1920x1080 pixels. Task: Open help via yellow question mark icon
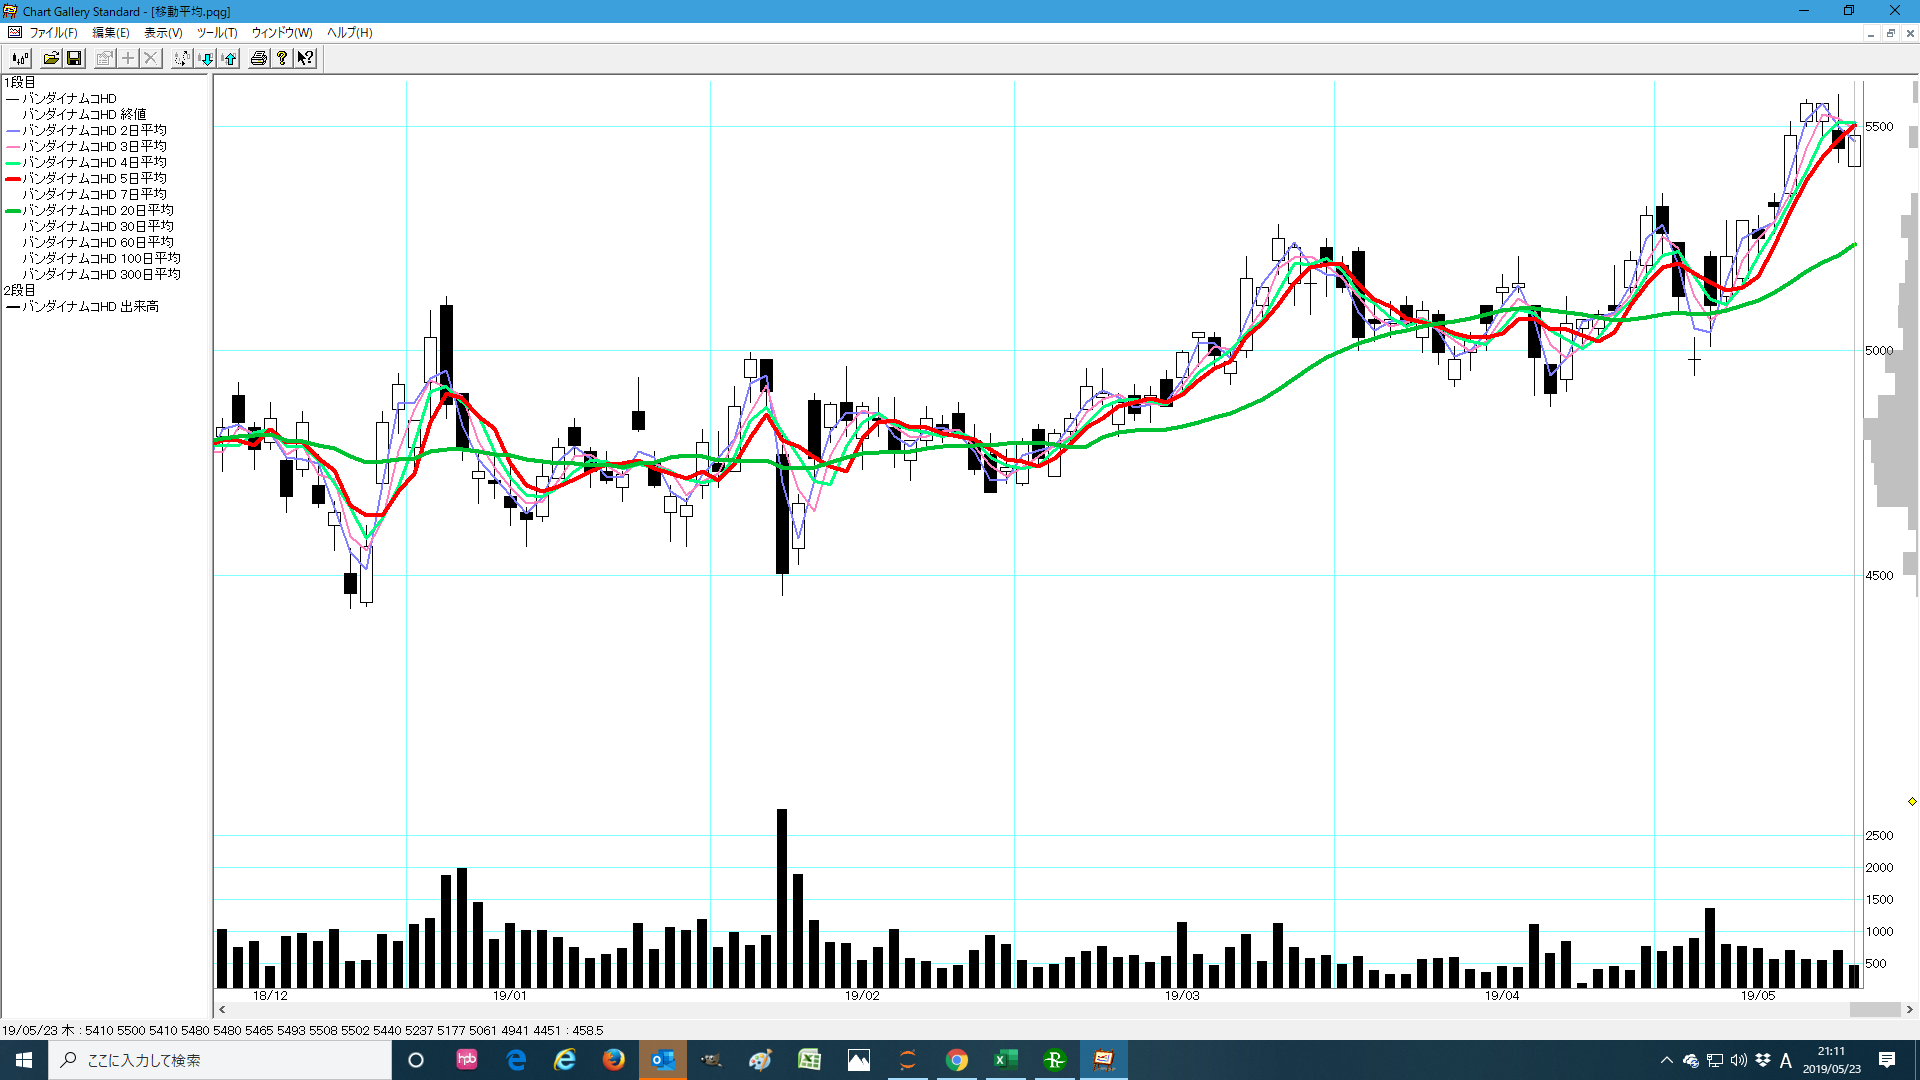pos(282,58)
